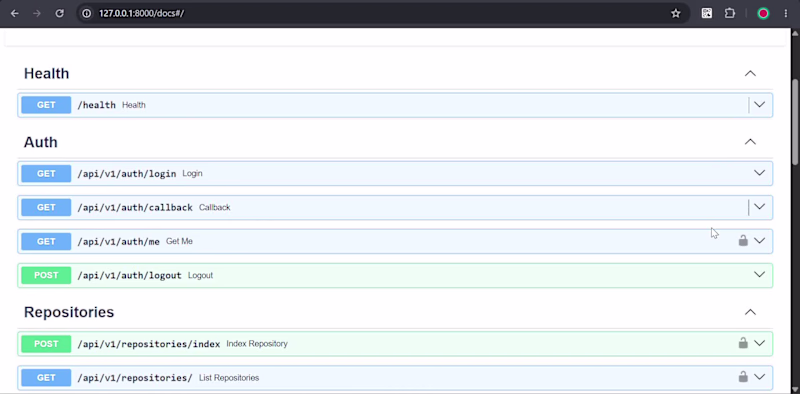
Task: Open the QR code extension icon
Action: click(707, 13)
